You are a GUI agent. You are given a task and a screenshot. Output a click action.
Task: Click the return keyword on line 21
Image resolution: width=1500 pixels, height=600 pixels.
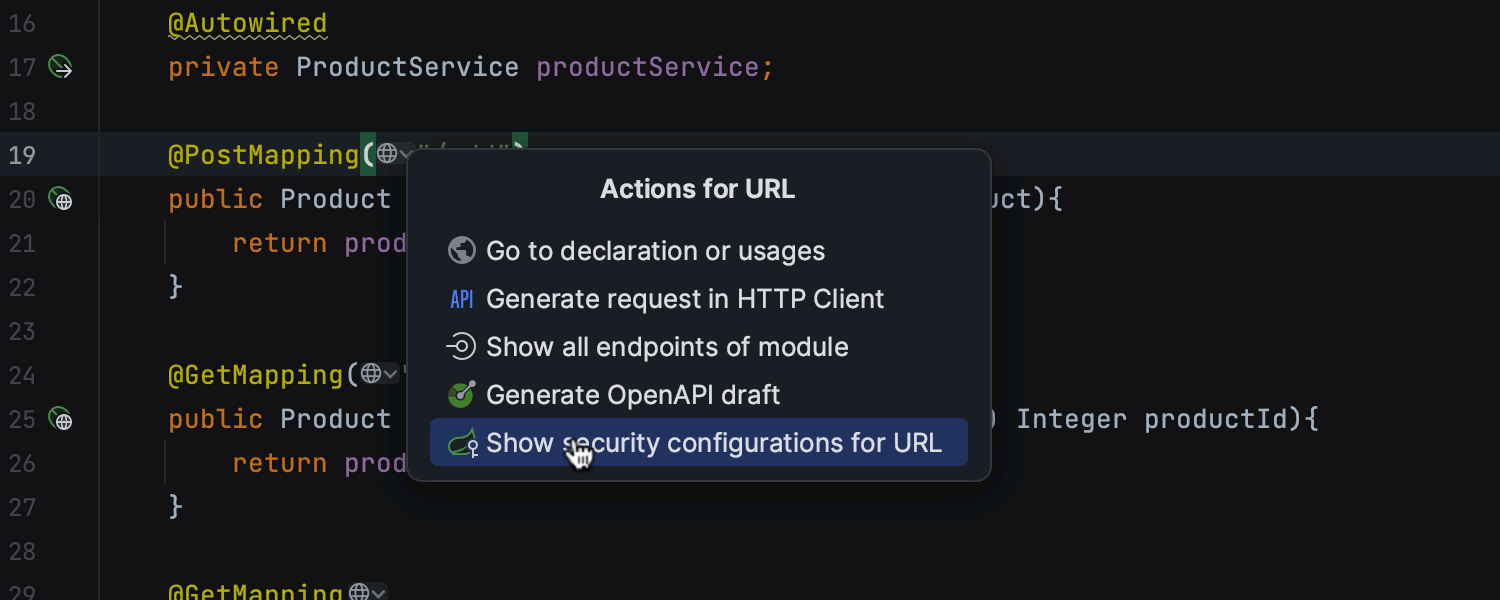click(x=279, y=243)
